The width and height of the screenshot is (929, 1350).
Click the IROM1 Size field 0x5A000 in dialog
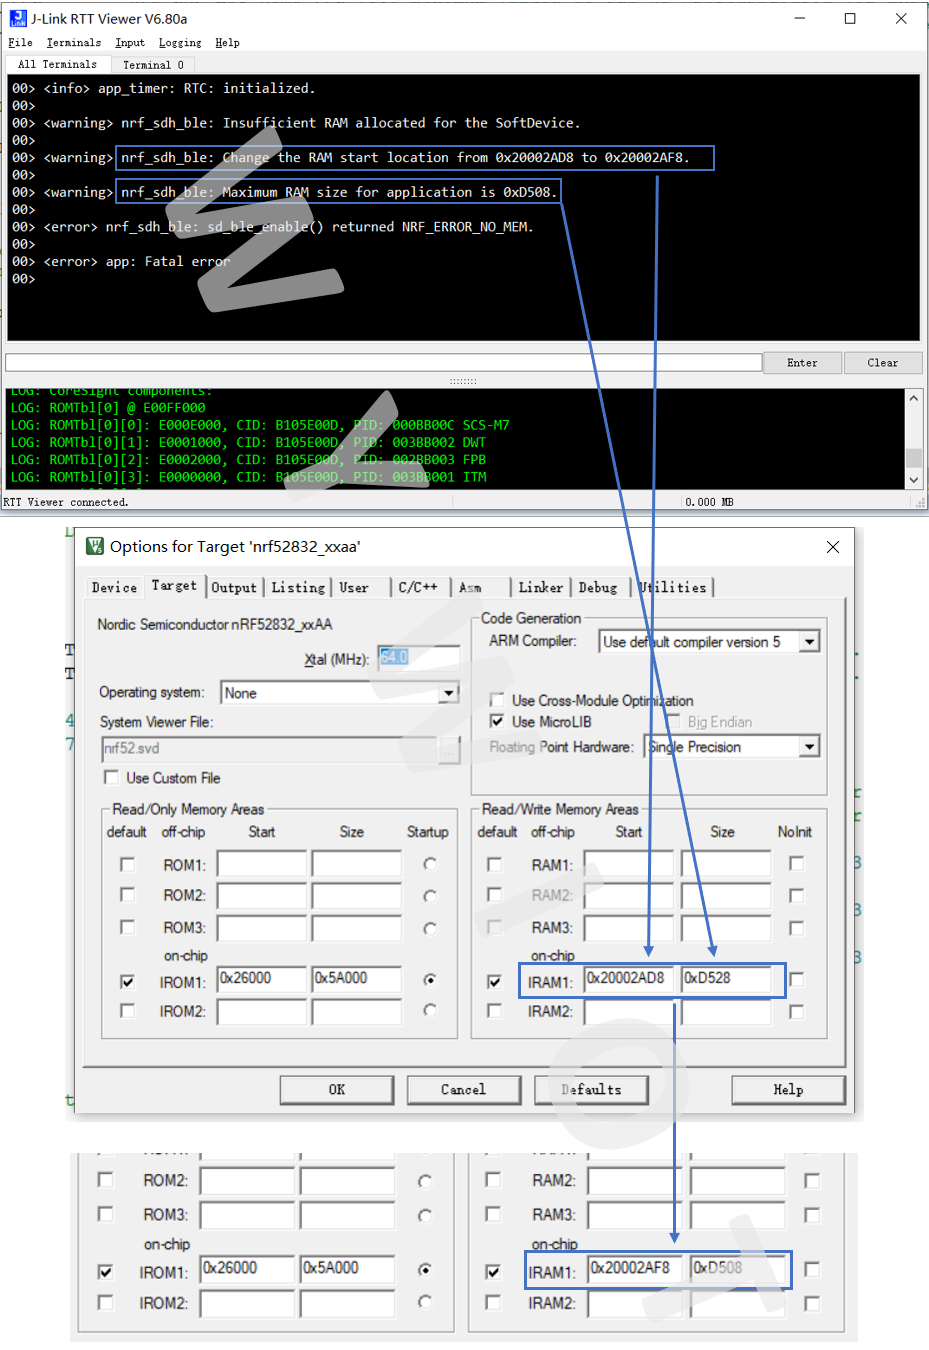click(x=357, y=979)
